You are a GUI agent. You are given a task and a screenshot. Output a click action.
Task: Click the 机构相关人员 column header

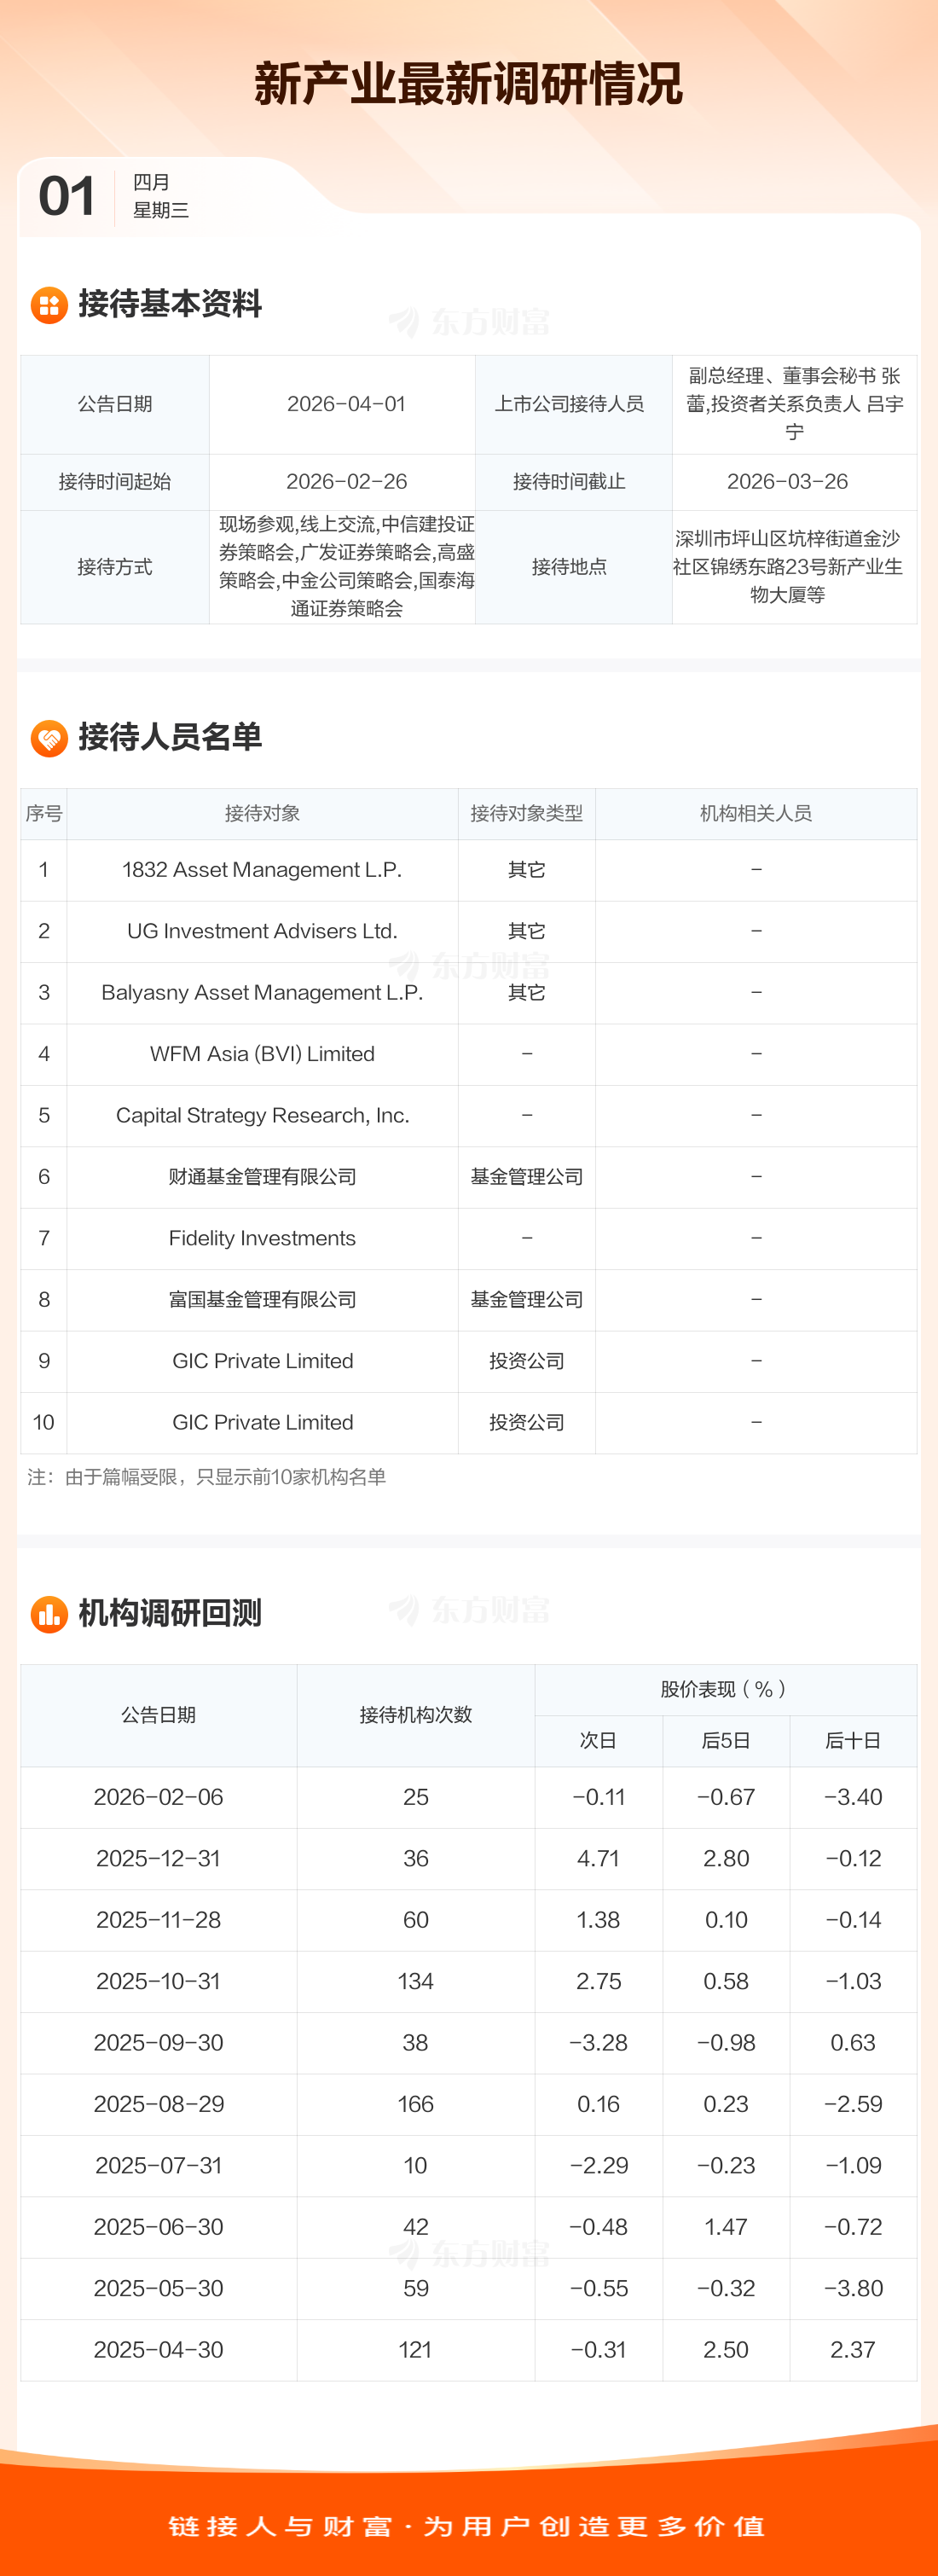click(756, 813)
